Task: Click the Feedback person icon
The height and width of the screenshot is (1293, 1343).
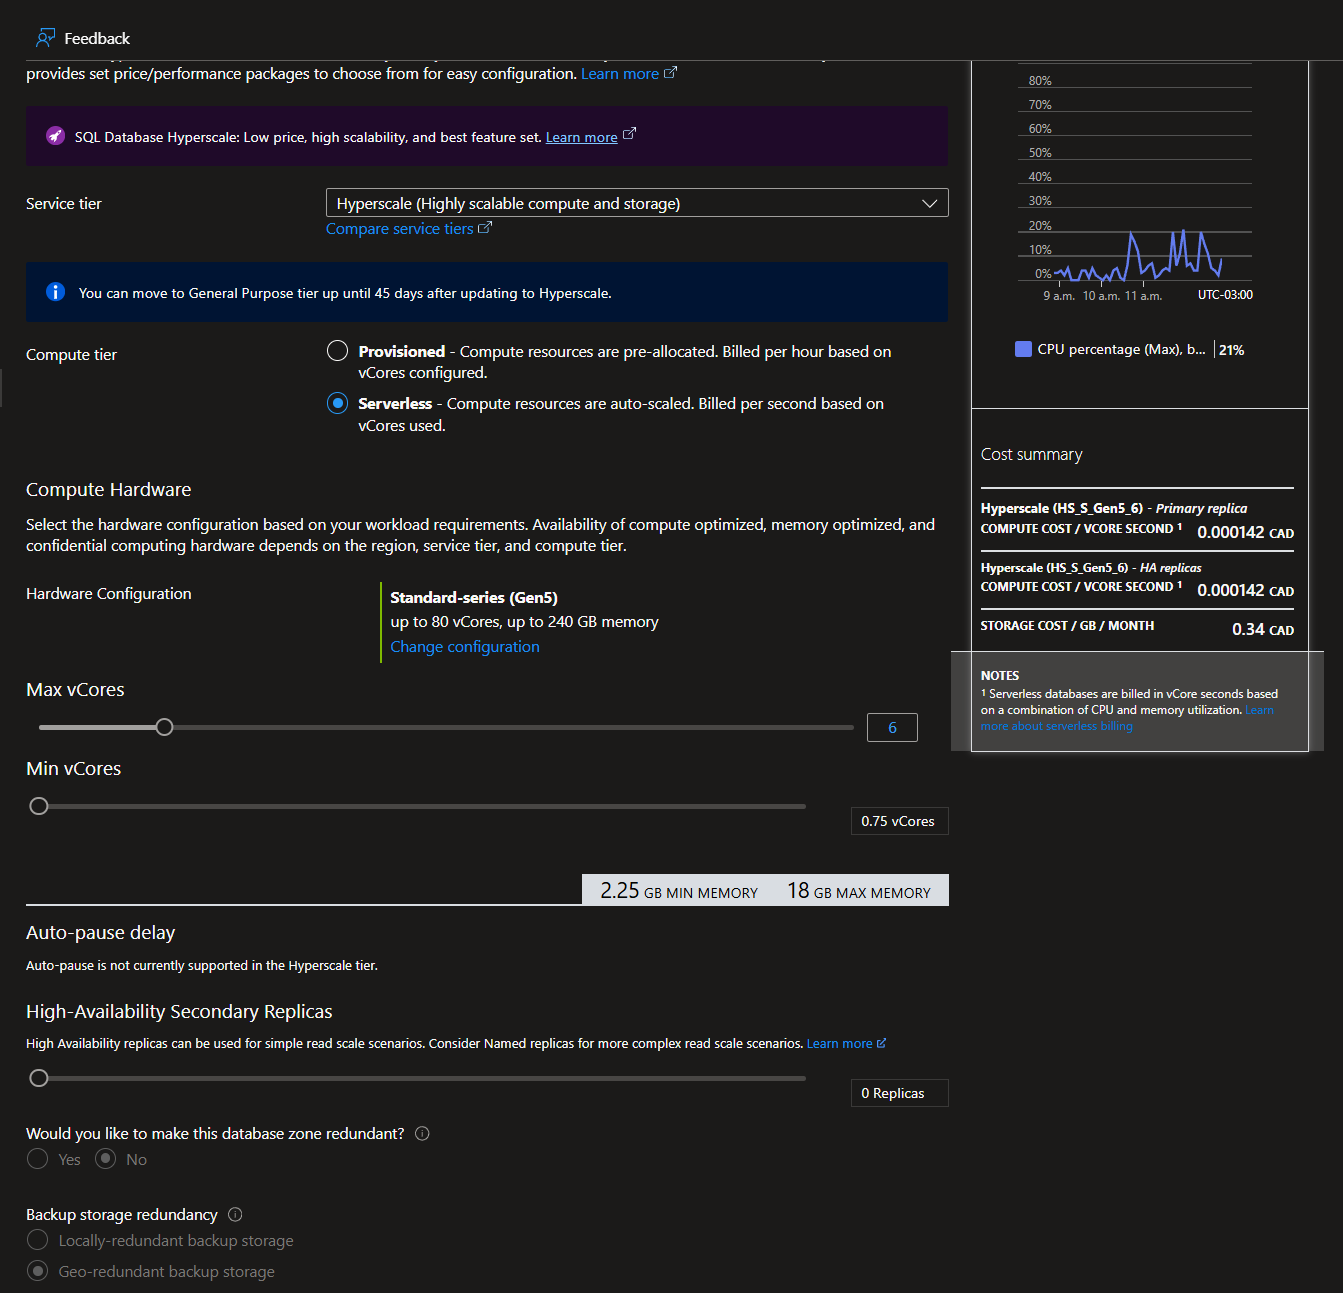Action: coord(46,38)
